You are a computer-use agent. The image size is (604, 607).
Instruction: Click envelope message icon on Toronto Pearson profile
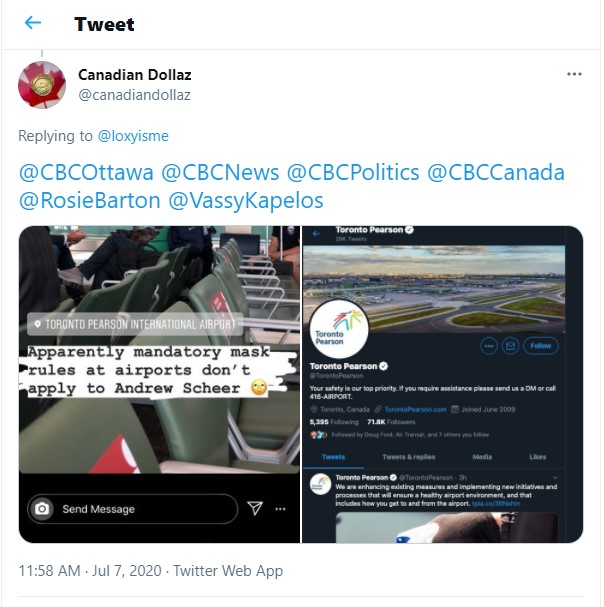(x=510, y=346)
